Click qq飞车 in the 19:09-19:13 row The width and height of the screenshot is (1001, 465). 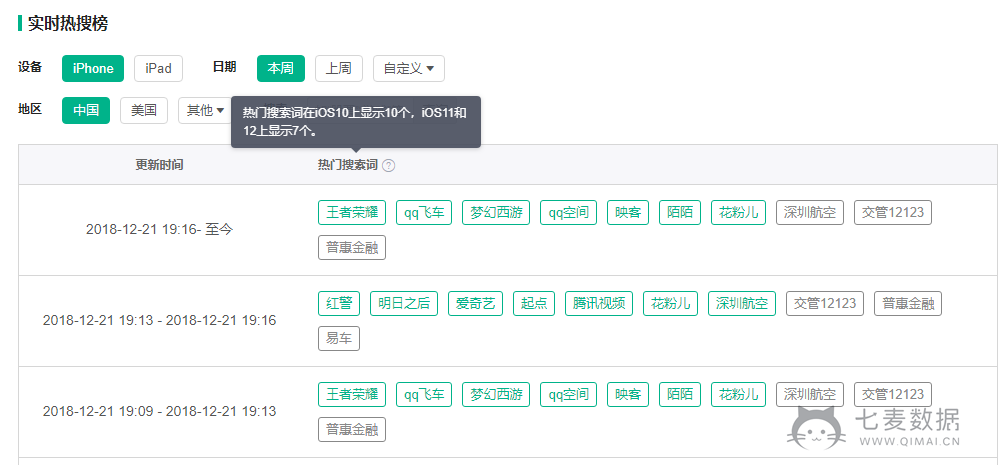point(424,394)
